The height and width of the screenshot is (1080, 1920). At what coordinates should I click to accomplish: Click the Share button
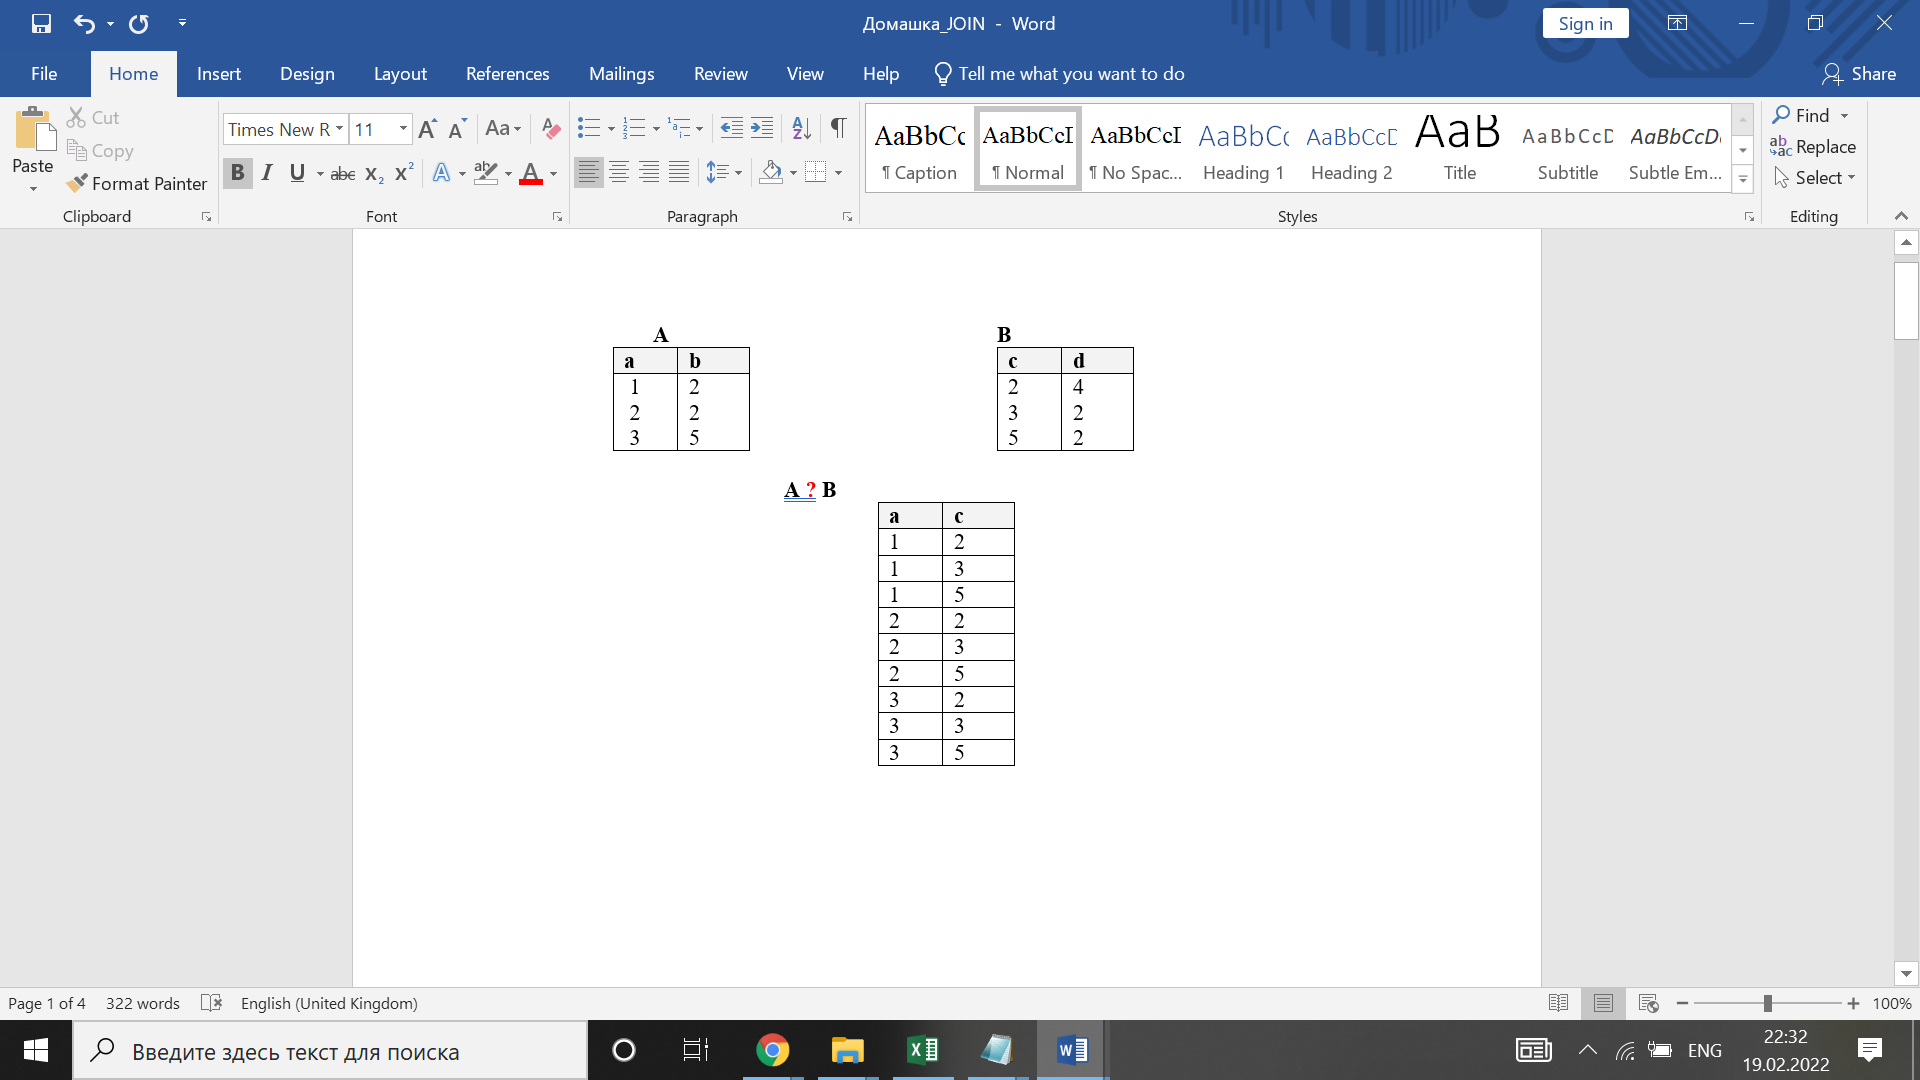[1859, 74]
